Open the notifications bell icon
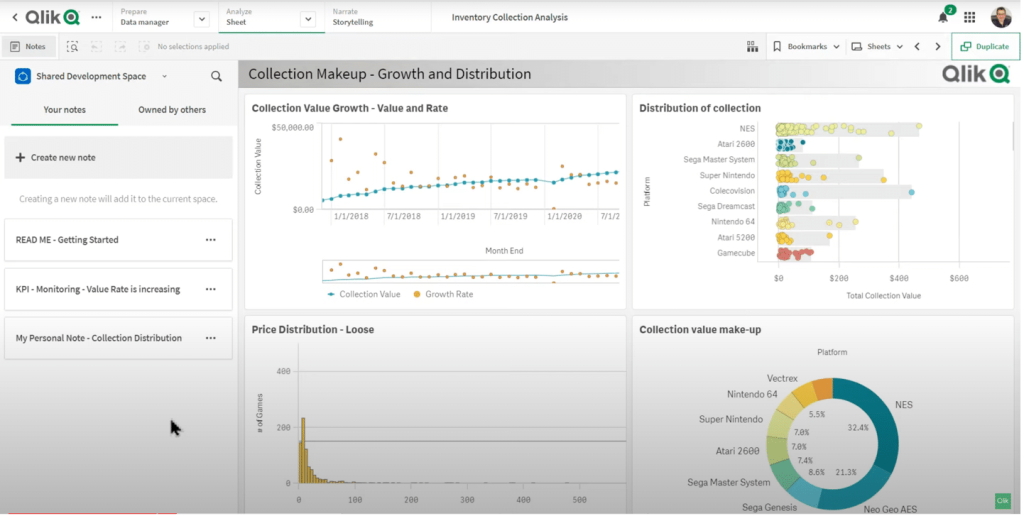 point(944,18)
